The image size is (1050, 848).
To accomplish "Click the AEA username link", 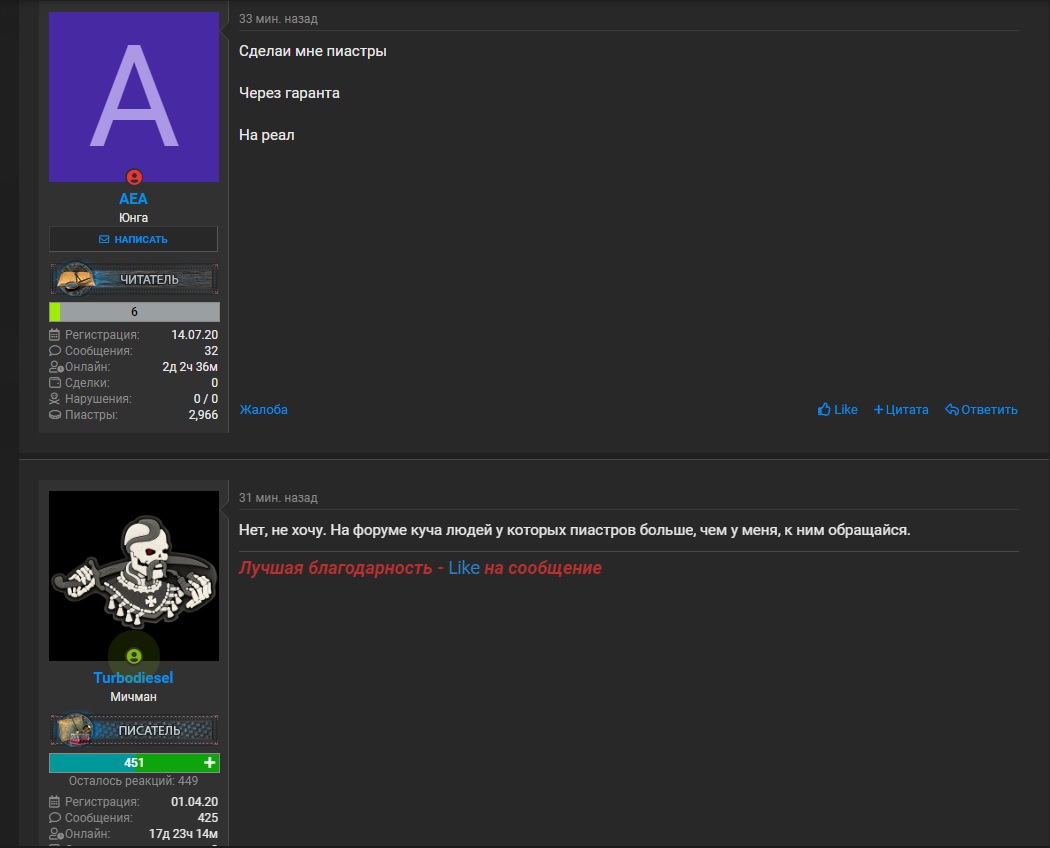I will pyautogui.click(x=133, y=199).
